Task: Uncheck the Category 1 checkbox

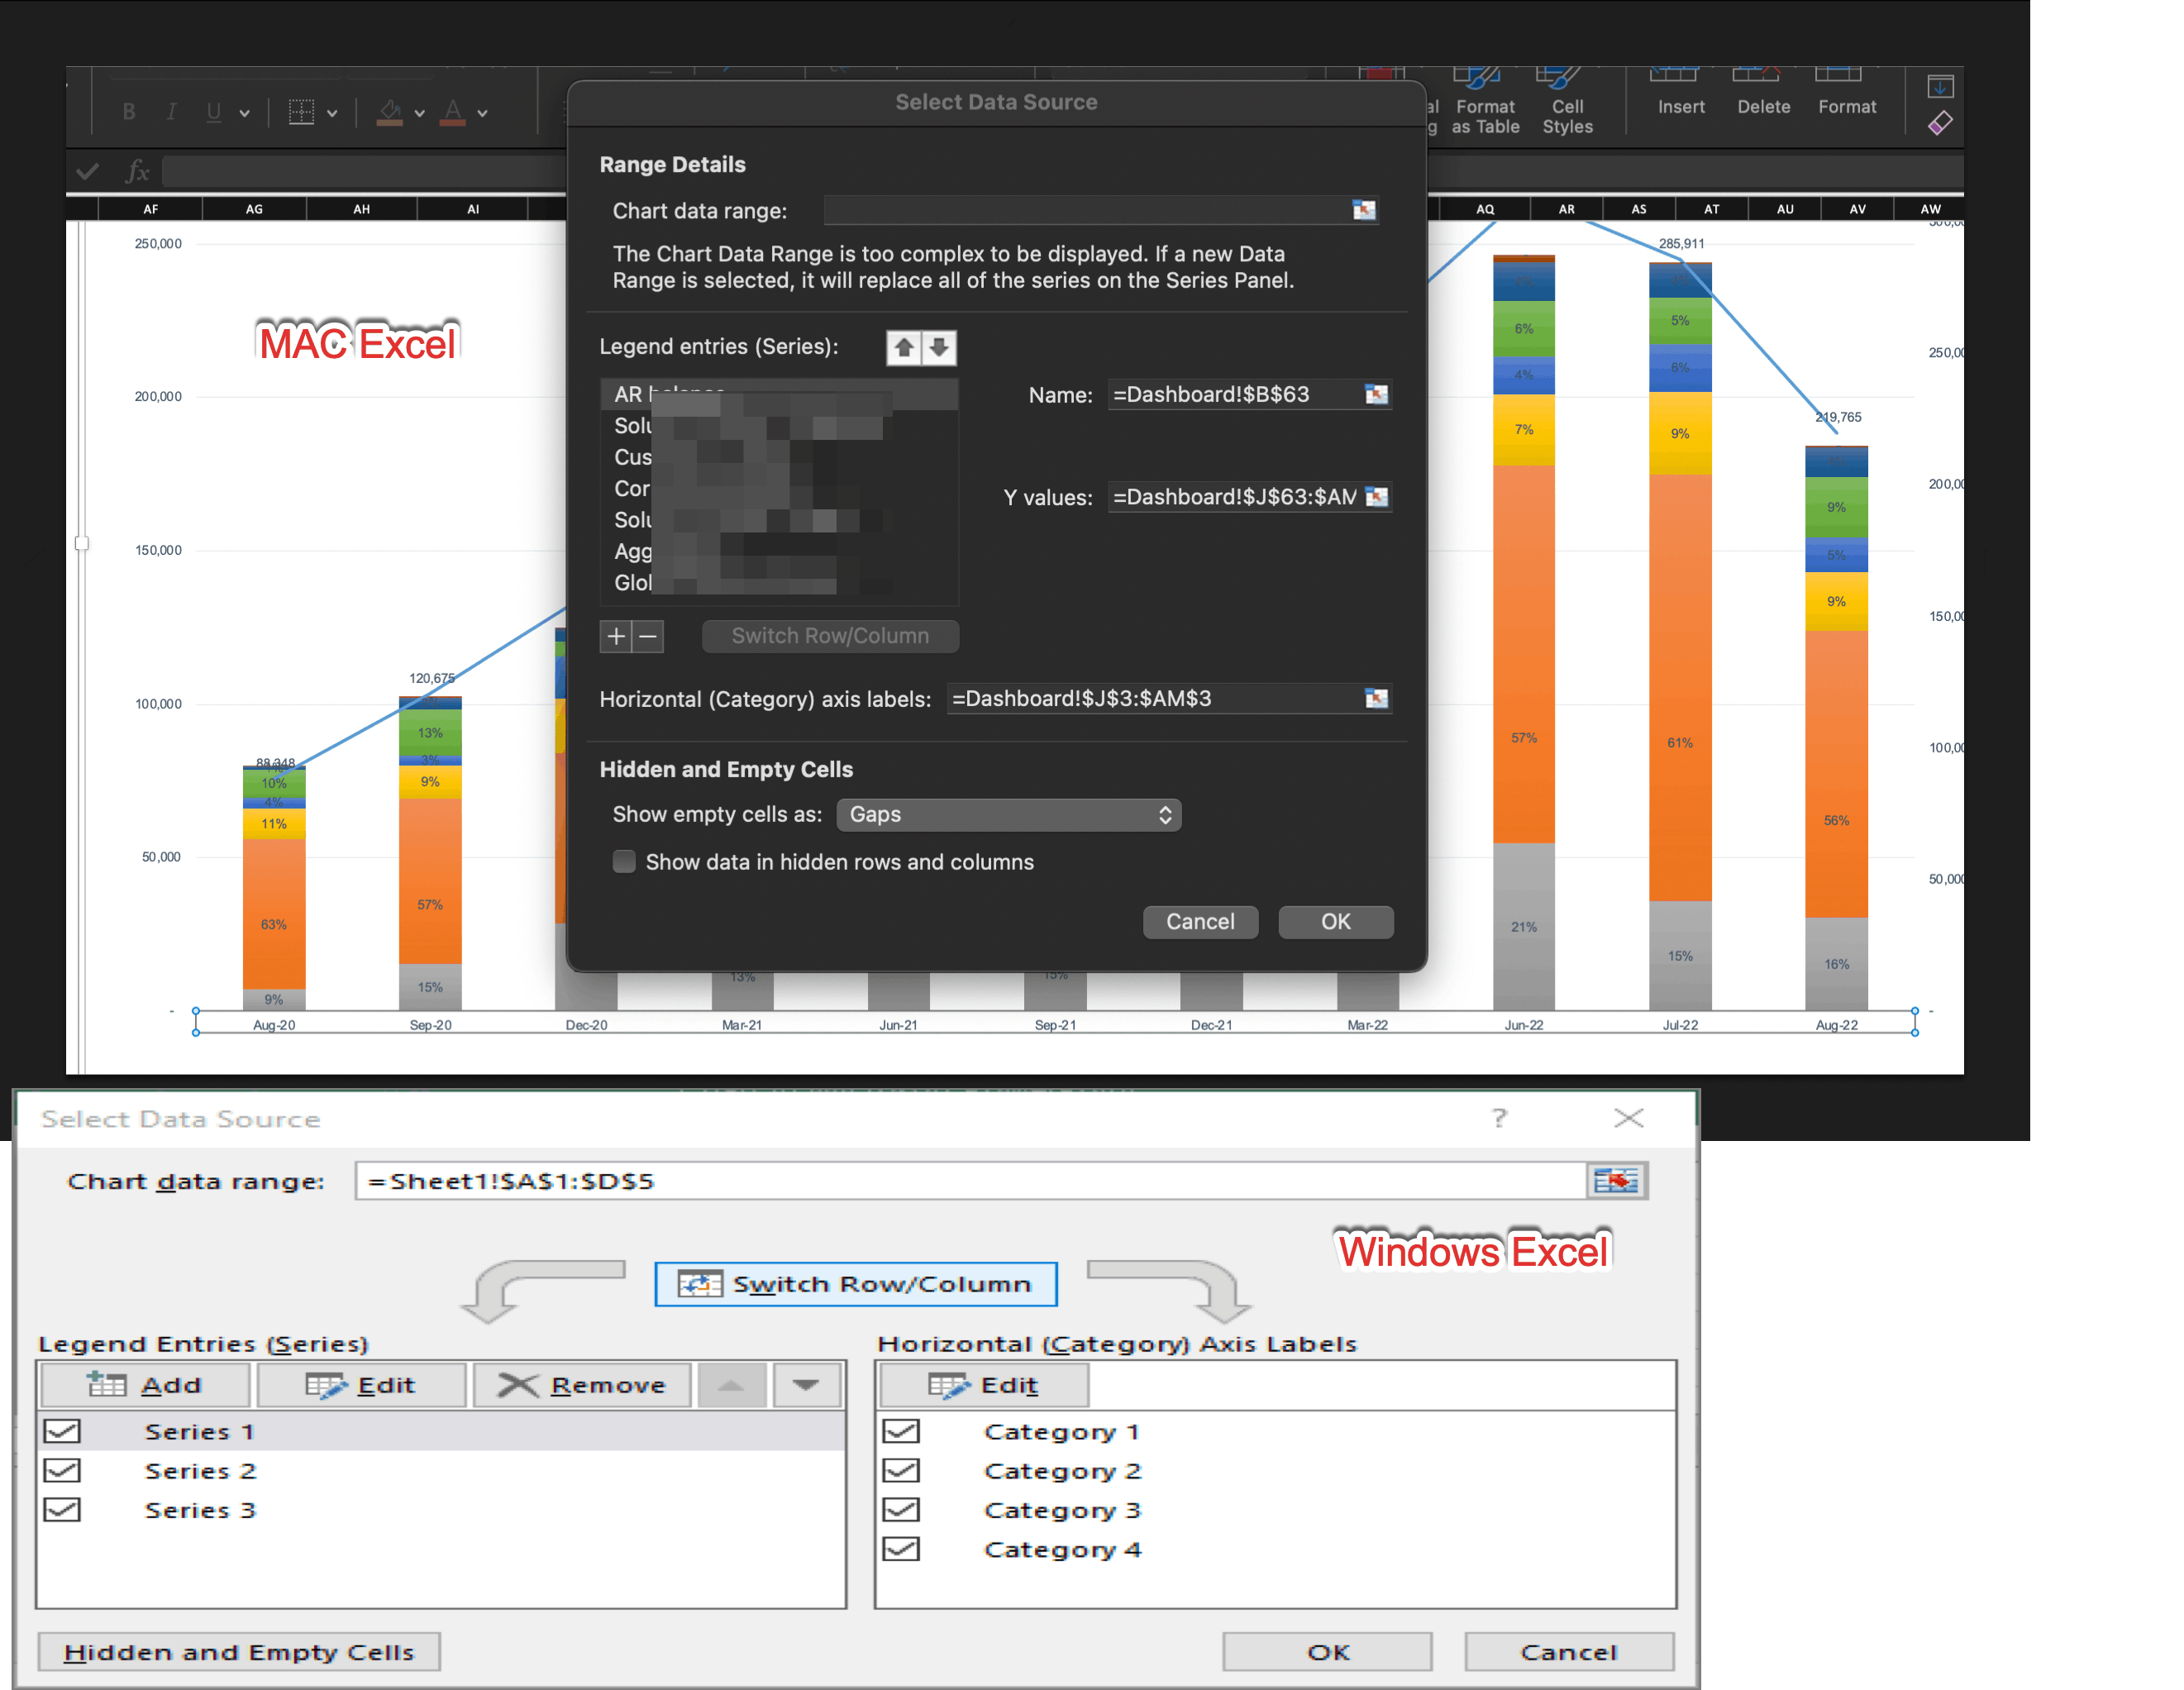Action: tap(901, 1431)
